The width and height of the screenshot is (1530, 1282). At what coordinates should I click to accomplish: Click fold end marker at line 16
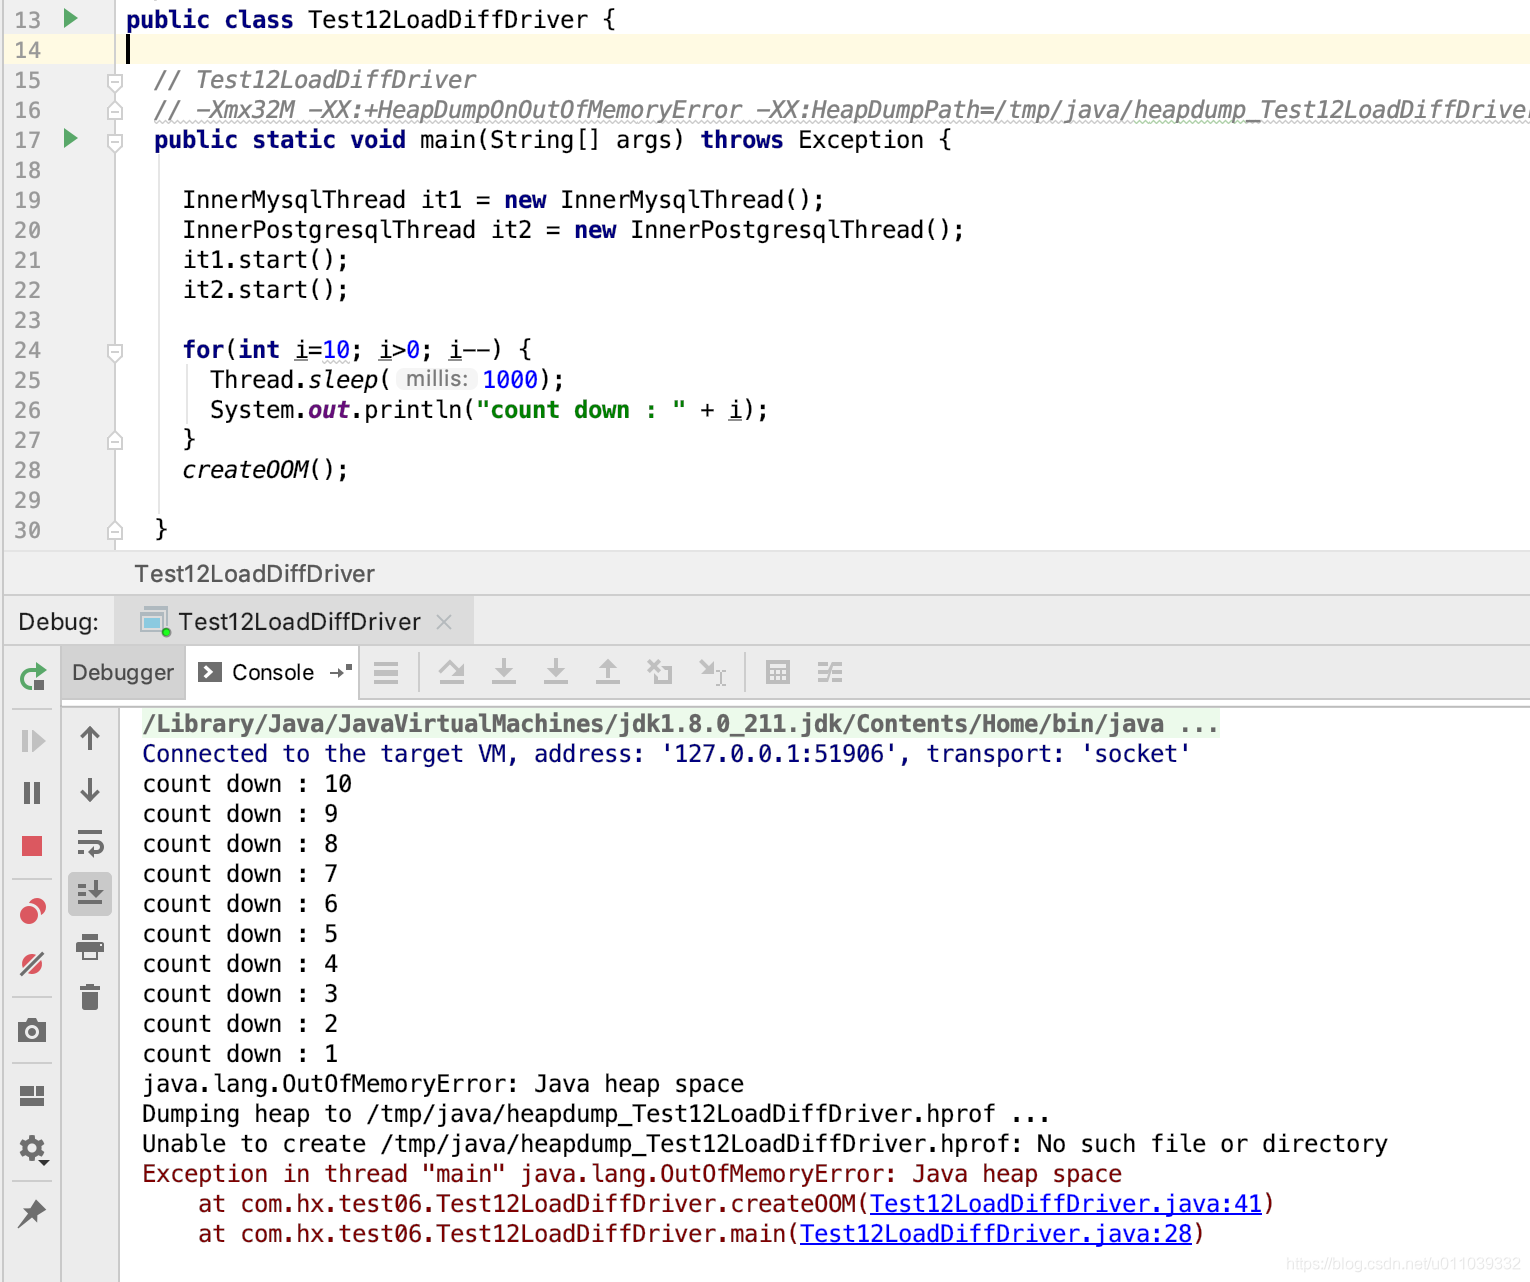(115, 110)
